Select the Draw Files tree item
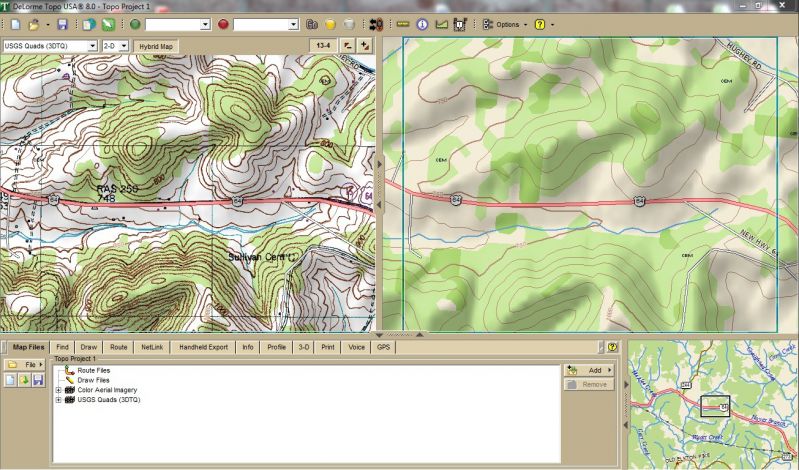 tap(93, 380)
